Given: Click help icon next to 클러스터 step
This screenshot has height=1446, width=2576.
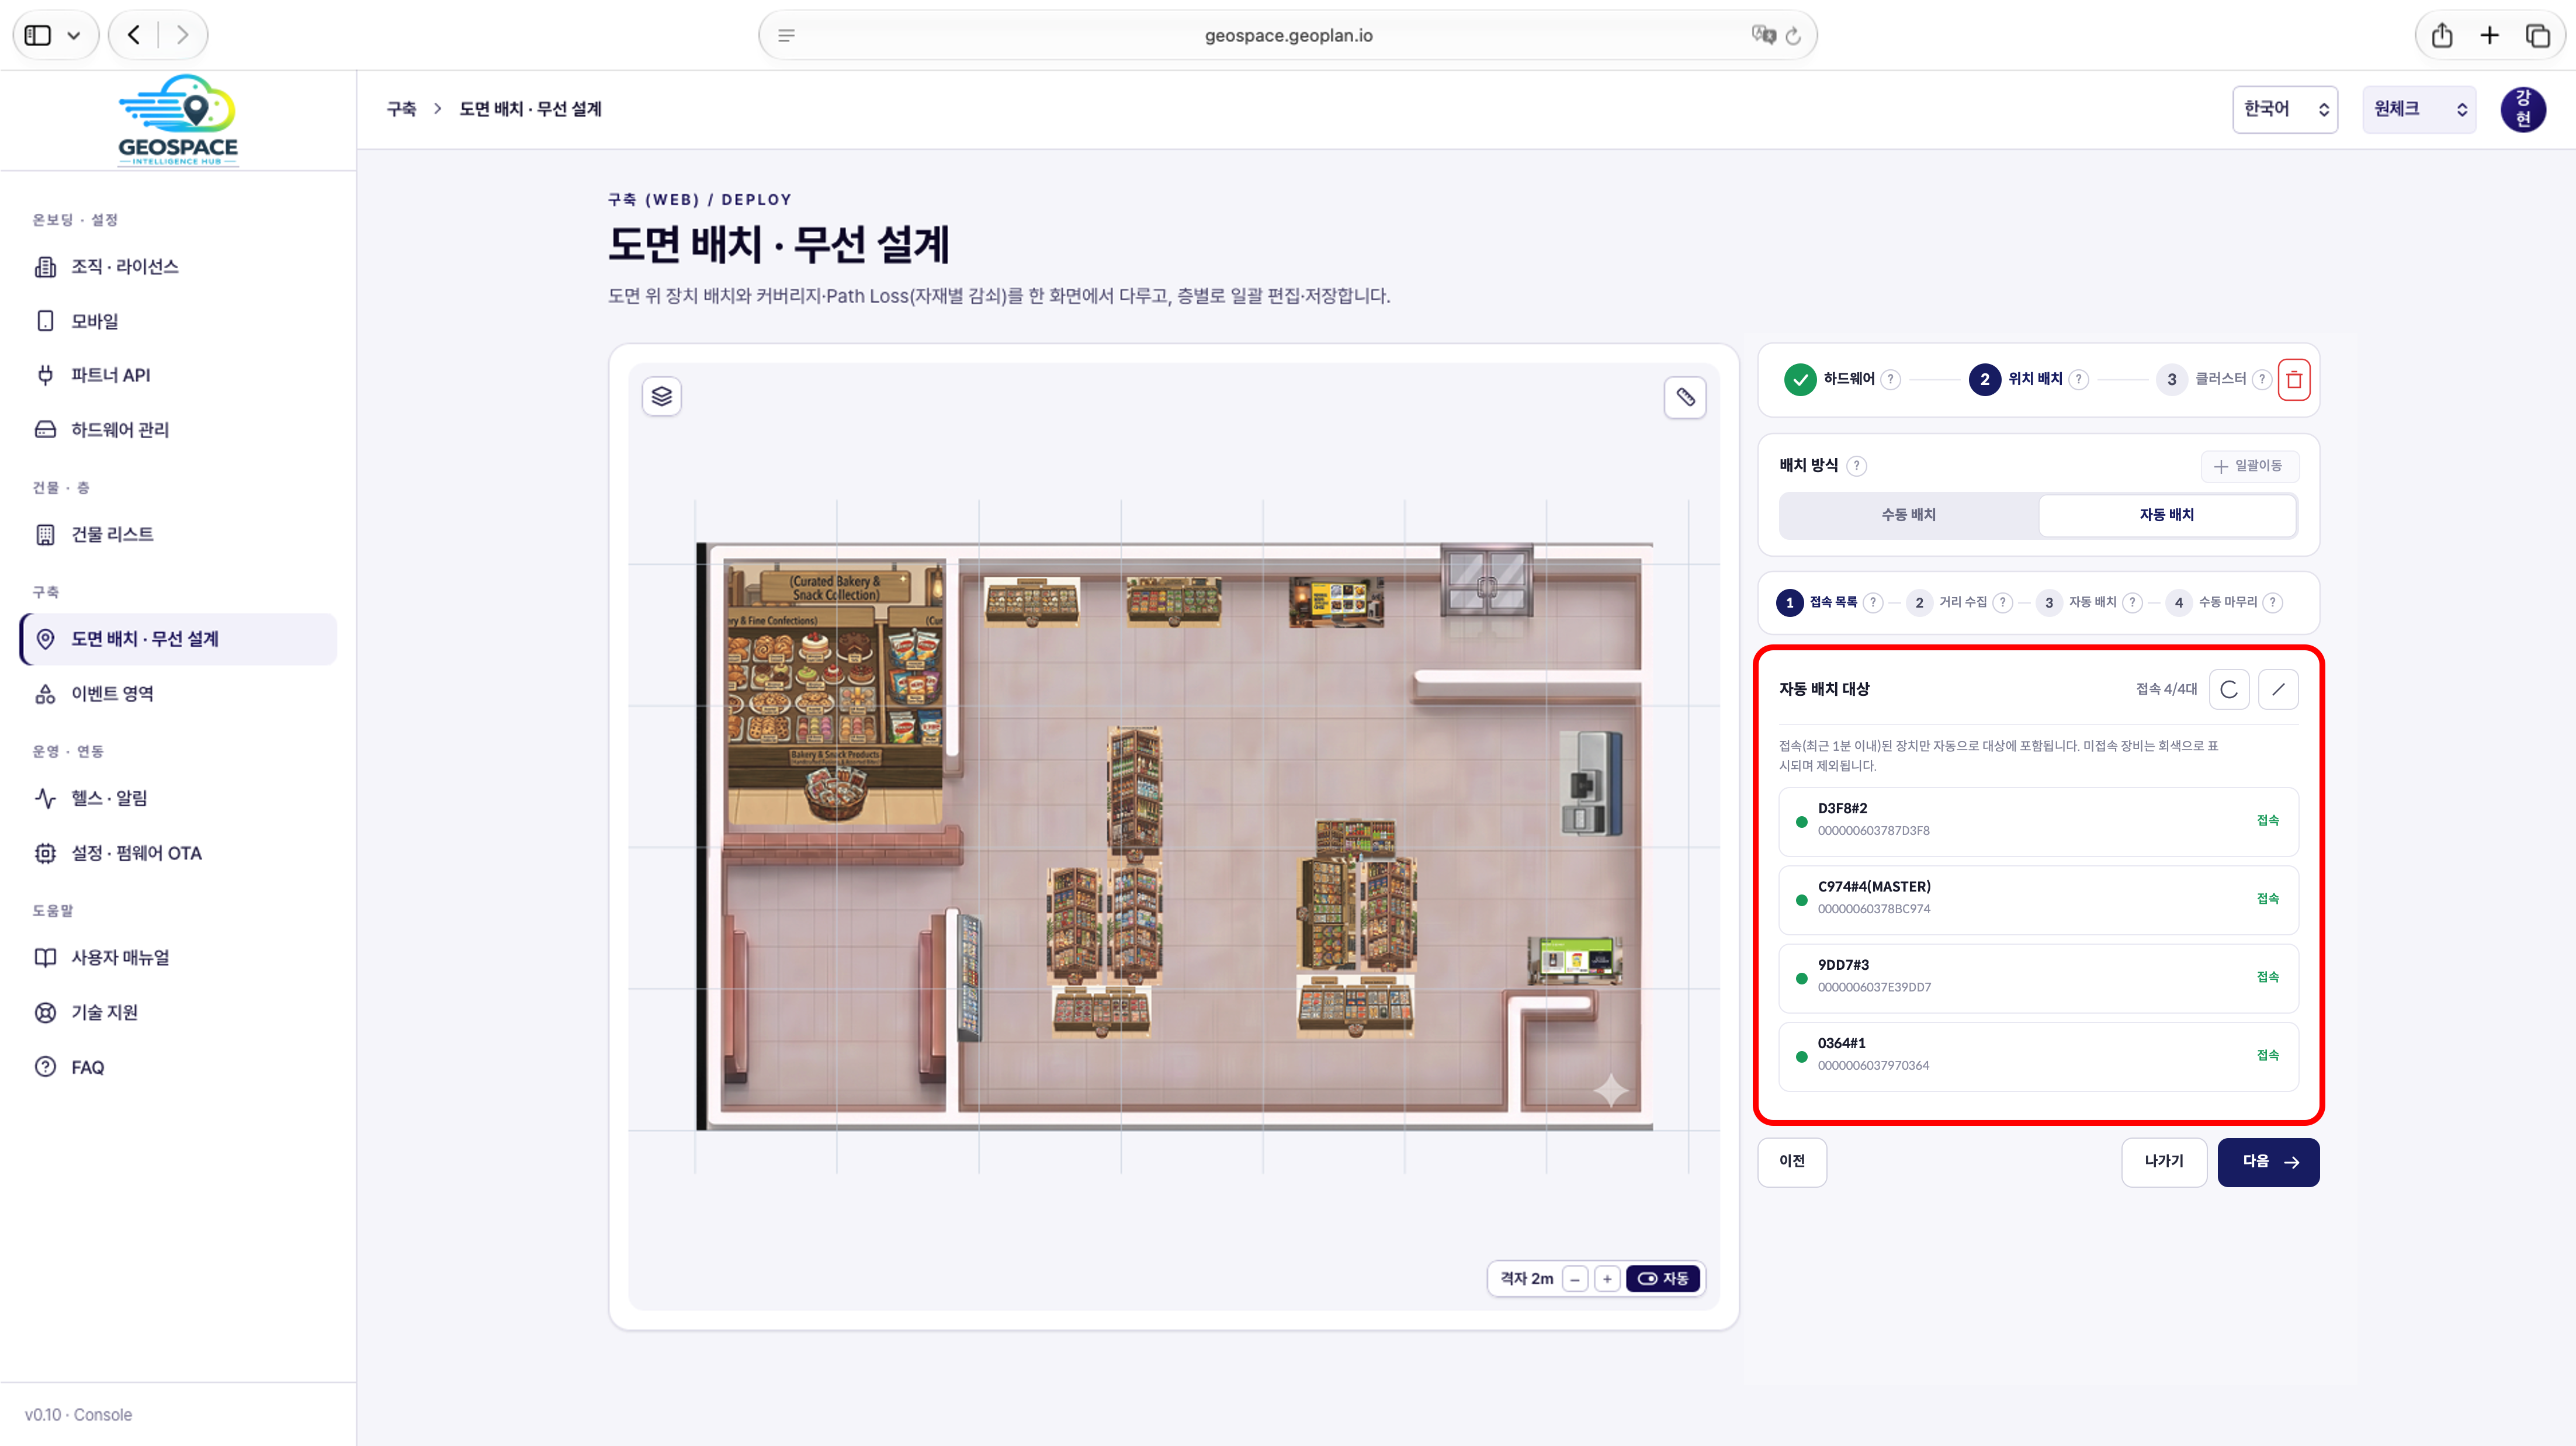Looking at the screenshot, I should 2261,380.
